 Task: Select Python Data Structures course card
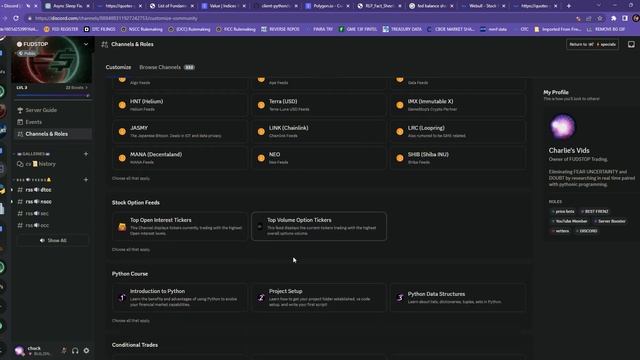coord(458,298)
